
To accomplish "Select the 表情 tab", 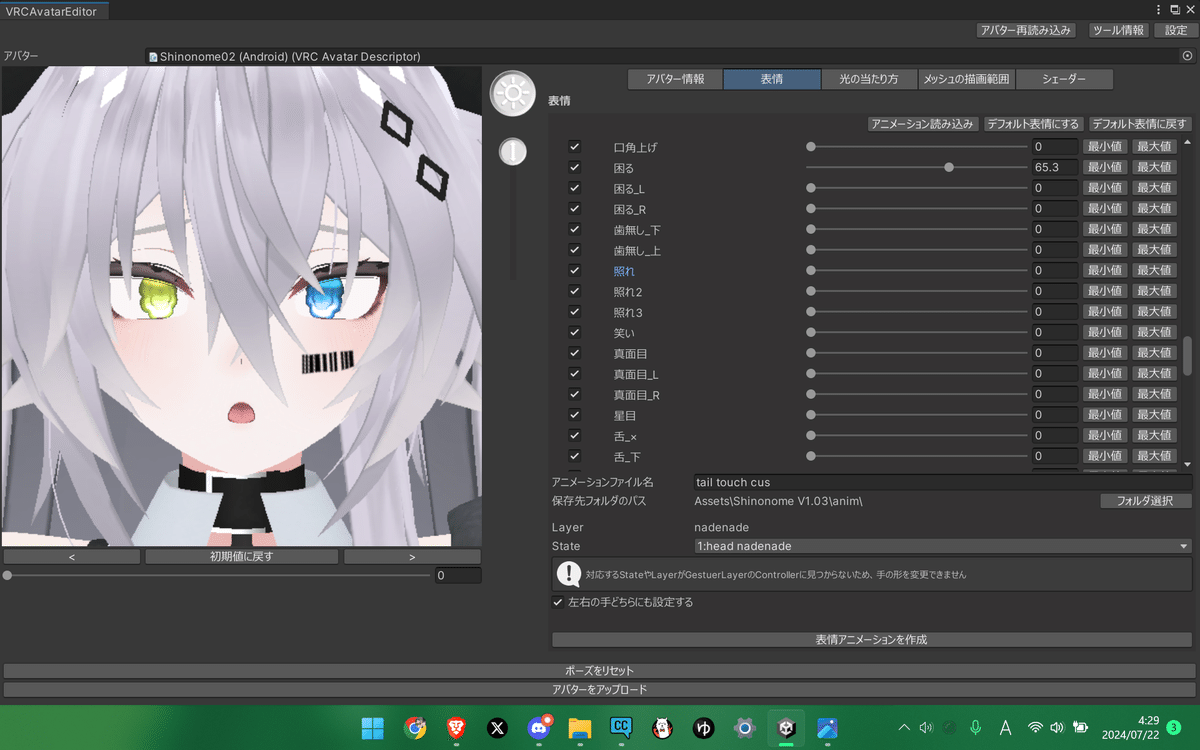I will point(772,79).
